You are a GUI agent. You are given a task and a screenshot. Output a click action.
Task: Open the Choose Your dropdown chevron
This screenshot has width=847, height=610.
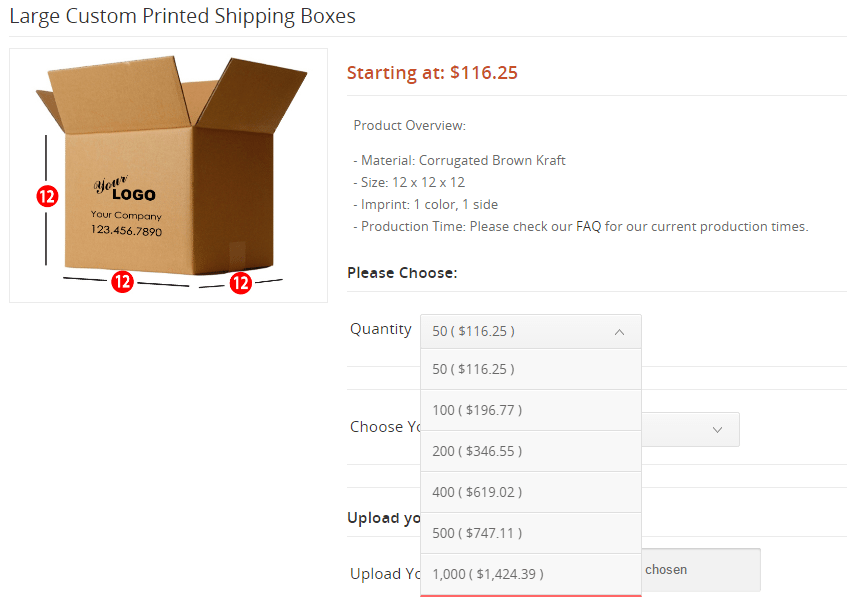pos(717,430)
